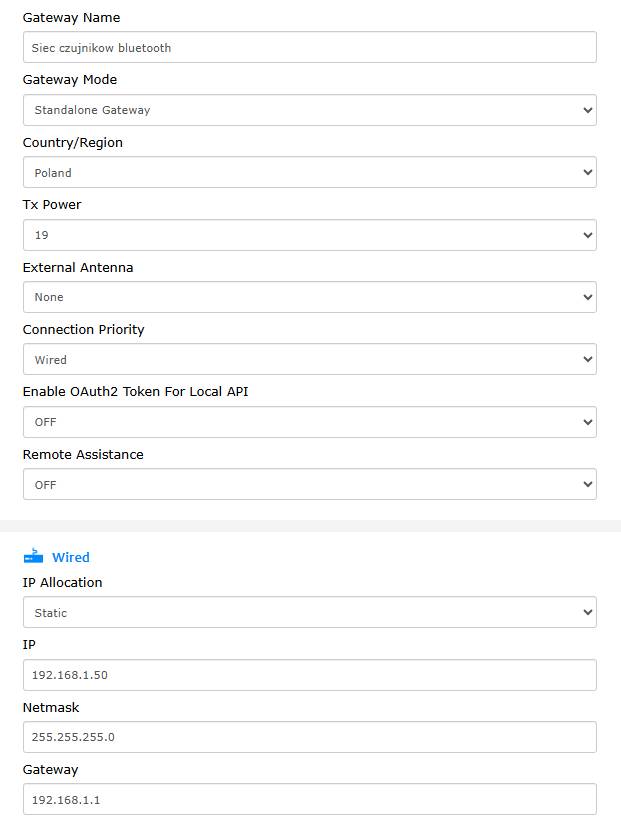Open the IP Allocation Static dropdown
This screenshot has height=823, width=621.
pos(310,612)
